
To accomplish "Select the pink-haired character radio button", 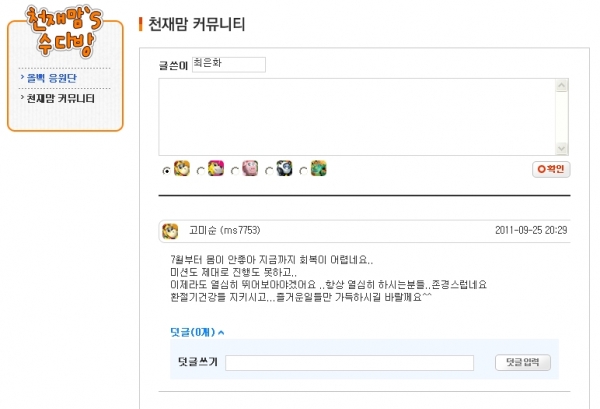I will pos(201,170).
